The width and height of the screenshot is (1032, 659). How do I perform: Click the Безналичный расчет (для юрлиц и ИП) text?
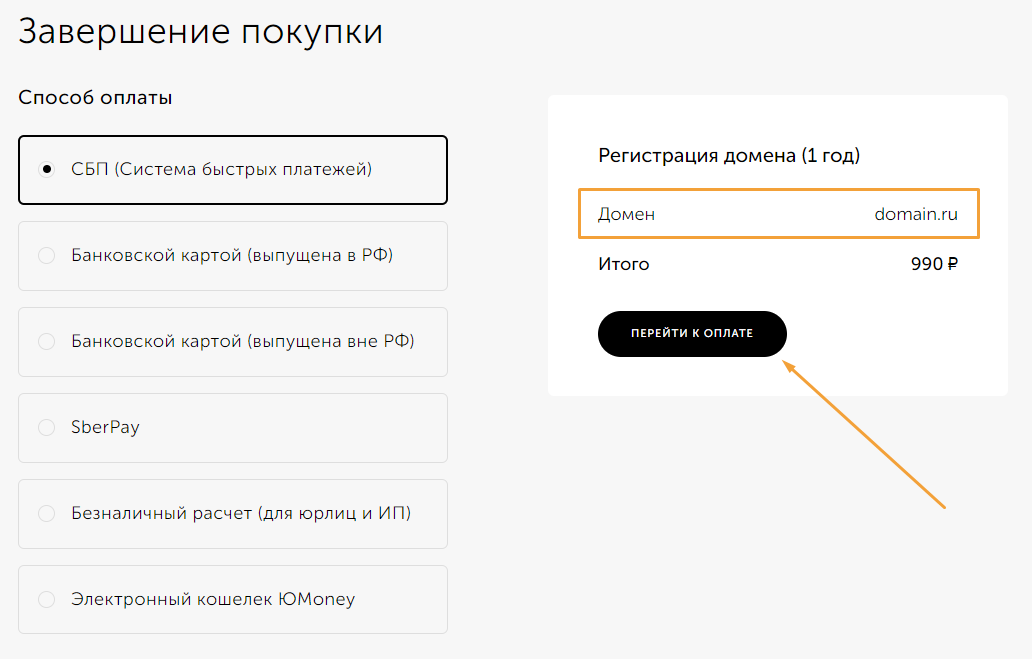[x=241, y=513]
